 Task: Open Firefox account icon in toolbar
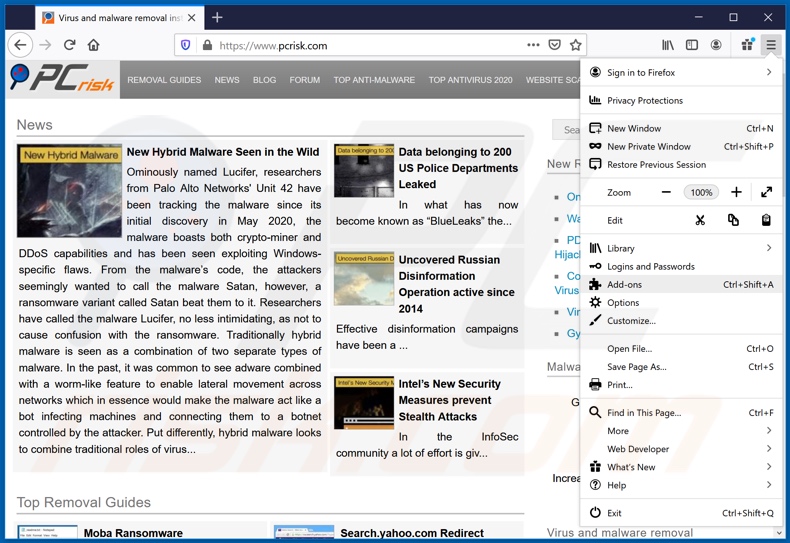point(716,45)
